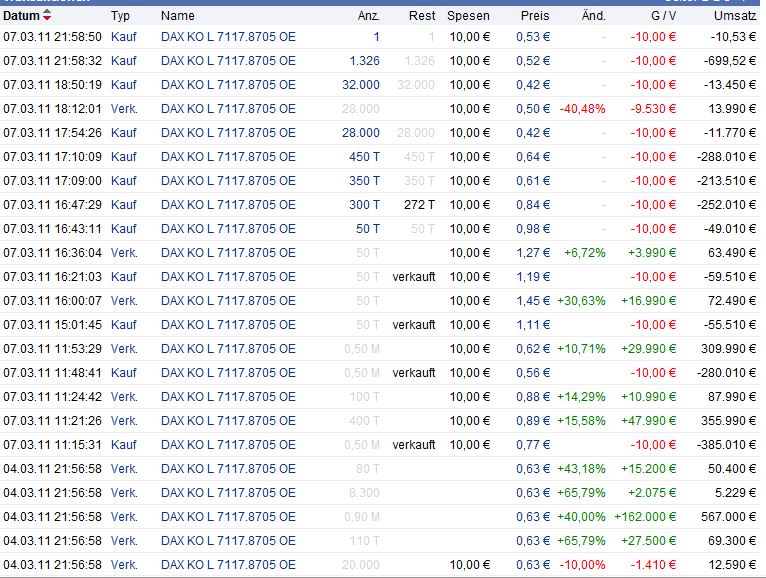This screenshot has height=578, width=766.
Task: Click quantity 450 T in 17:10:09 row
Action: click(x=364, y=157)
